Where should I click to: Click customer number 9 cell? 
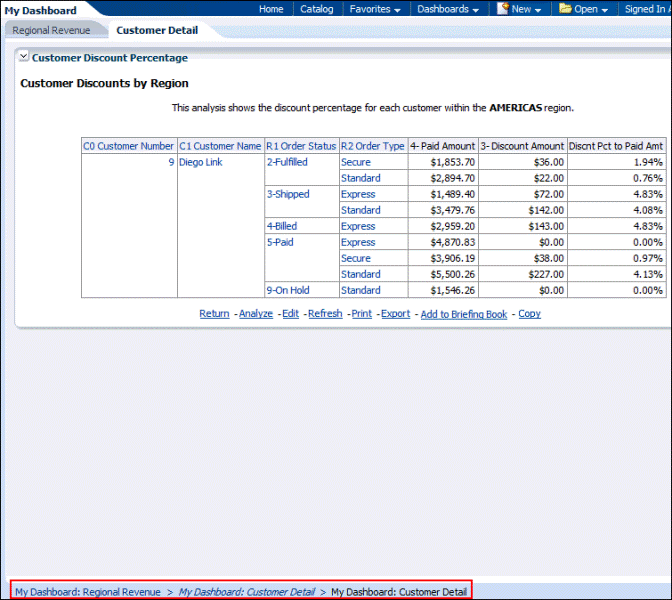(171, 162)
